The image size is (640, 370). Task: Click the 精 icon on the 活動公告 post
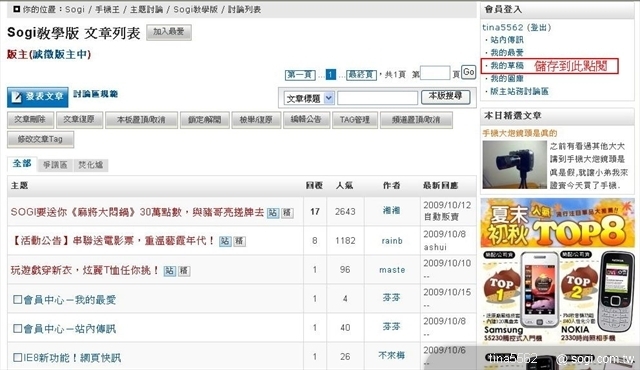coord(239,241)
